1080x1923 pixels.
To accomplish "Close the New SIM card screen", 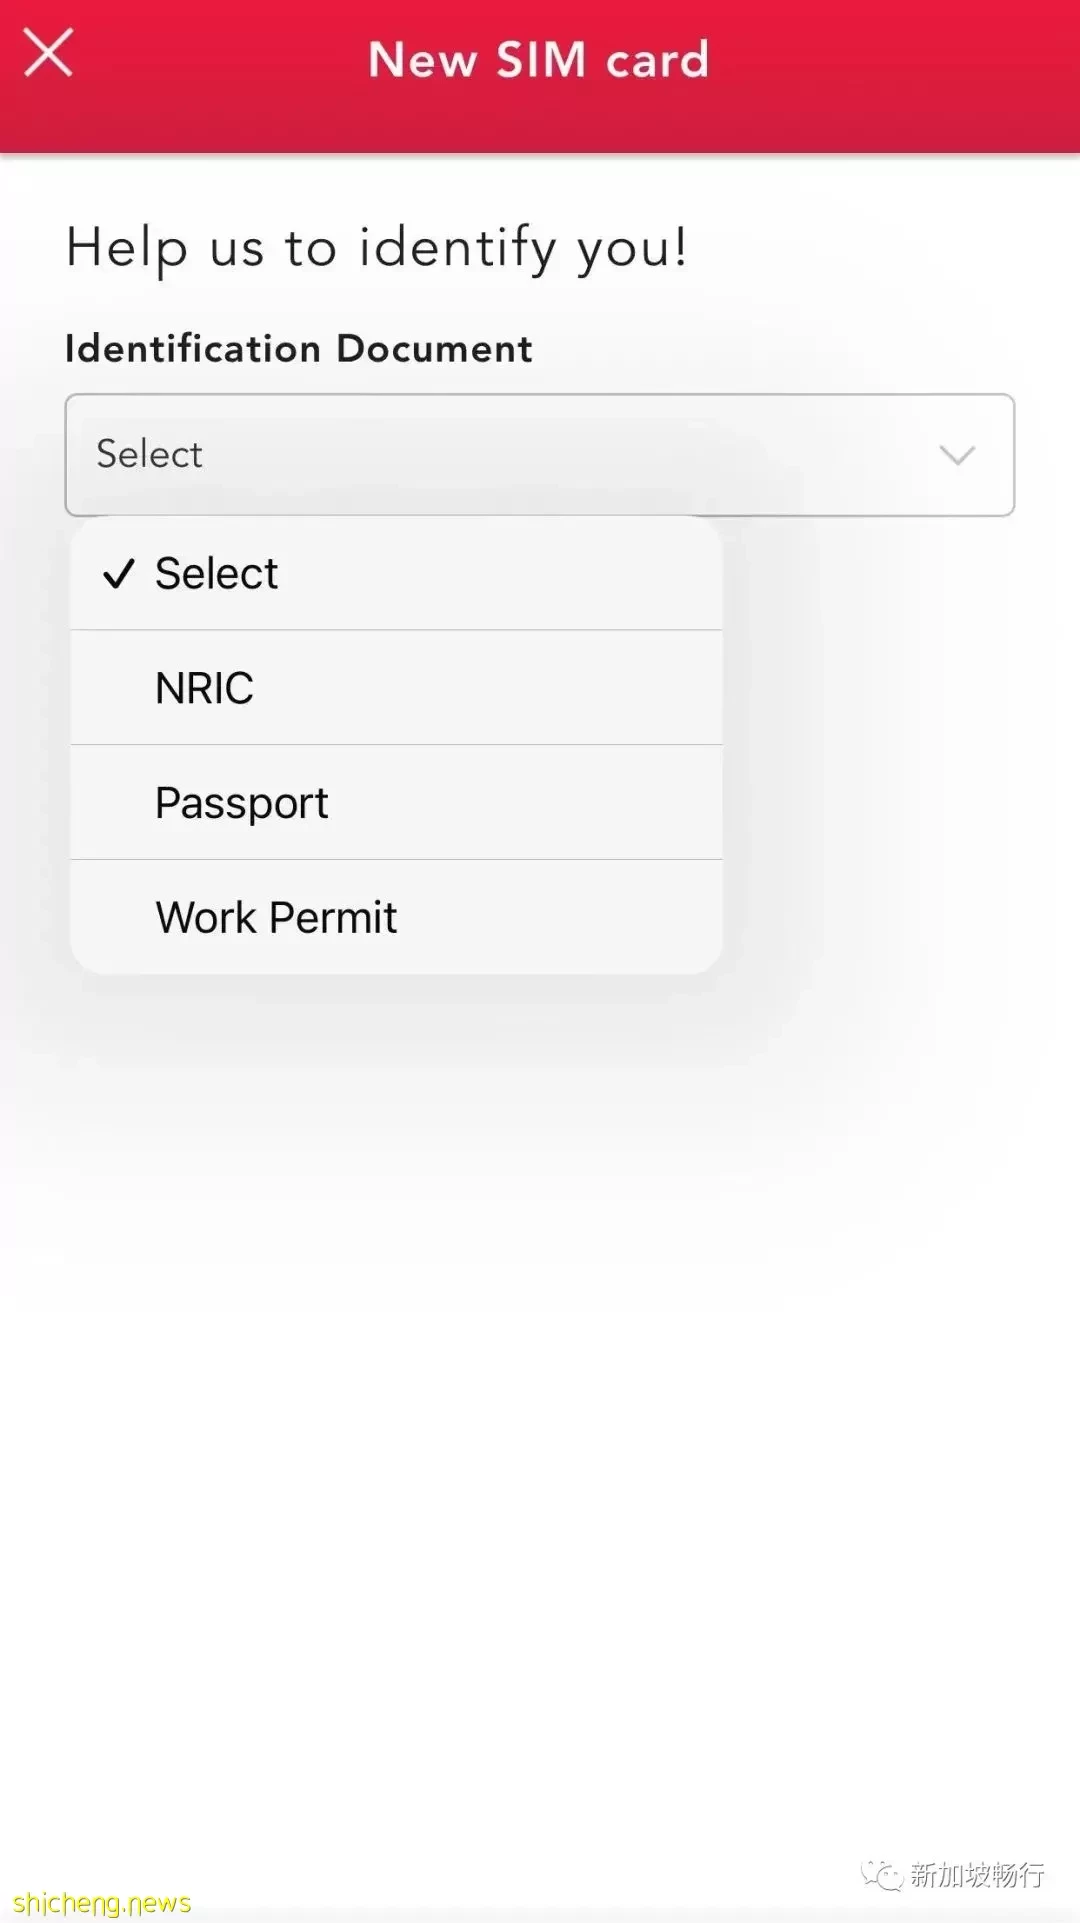I will tap(48, 53).
